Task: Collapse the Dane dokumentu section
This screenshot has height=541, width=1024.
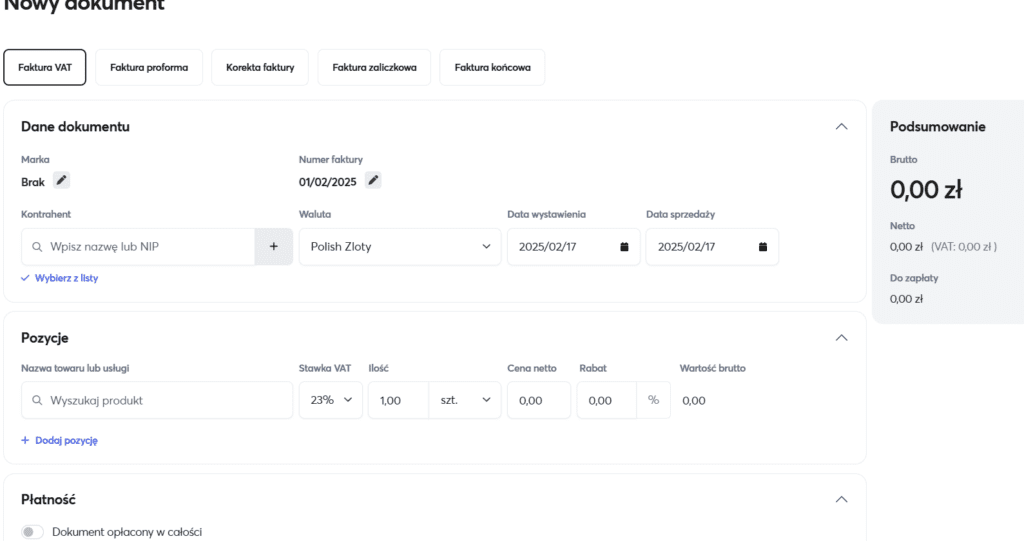Action: pyautogui.click(x=841, y=127)
